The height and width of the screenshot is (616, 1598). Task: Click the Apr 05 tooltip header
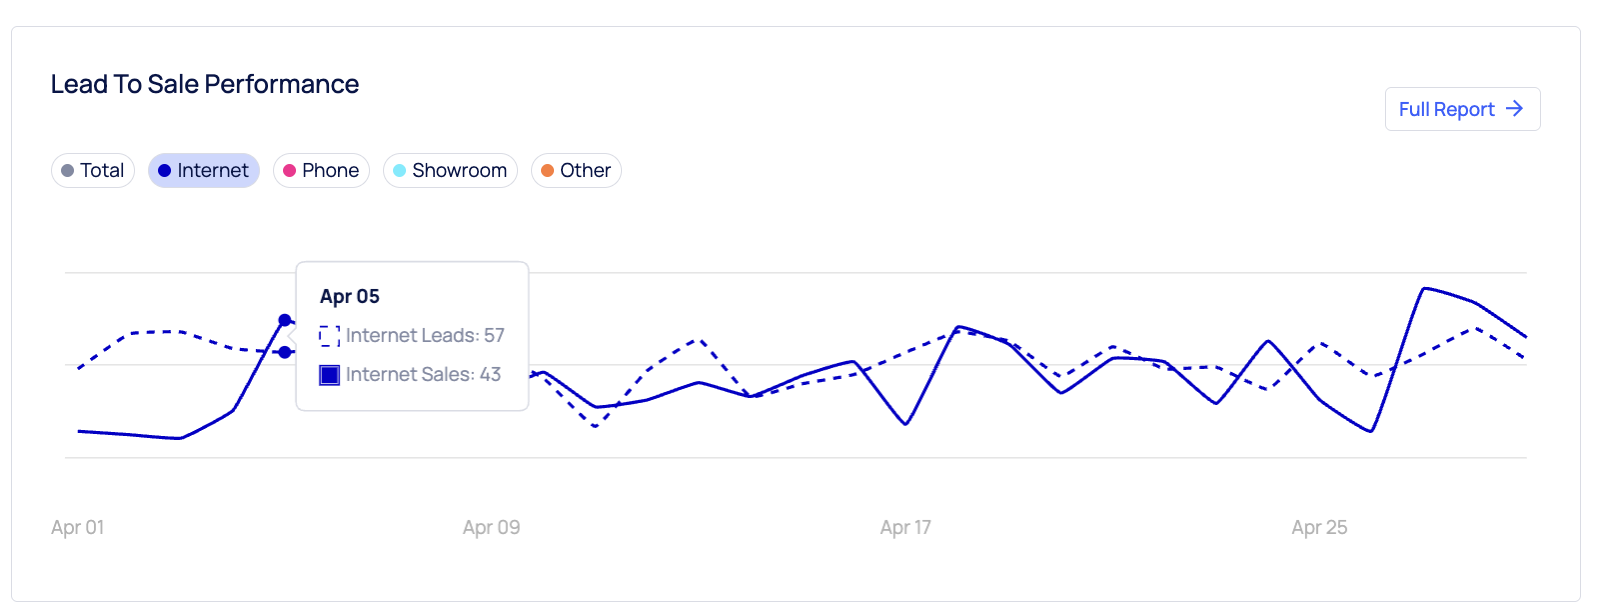[x=349, y=296]
